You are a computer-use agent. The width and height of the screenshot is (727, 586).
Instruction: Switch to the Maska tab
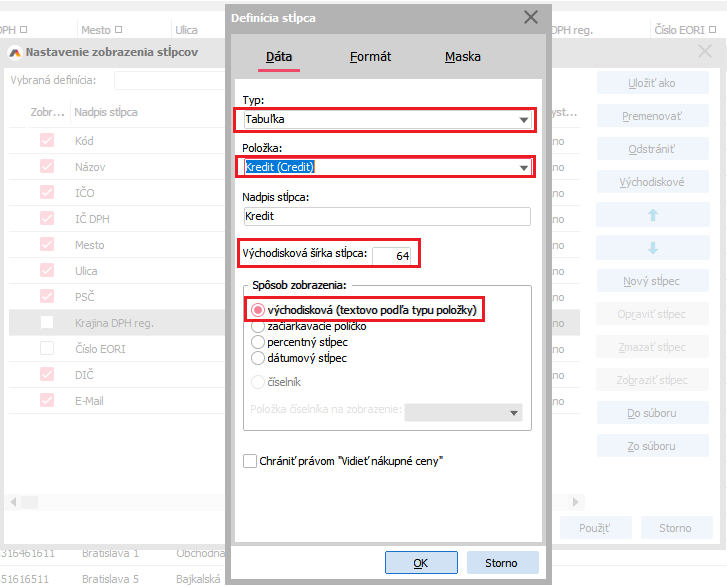(x=463, y=57)
